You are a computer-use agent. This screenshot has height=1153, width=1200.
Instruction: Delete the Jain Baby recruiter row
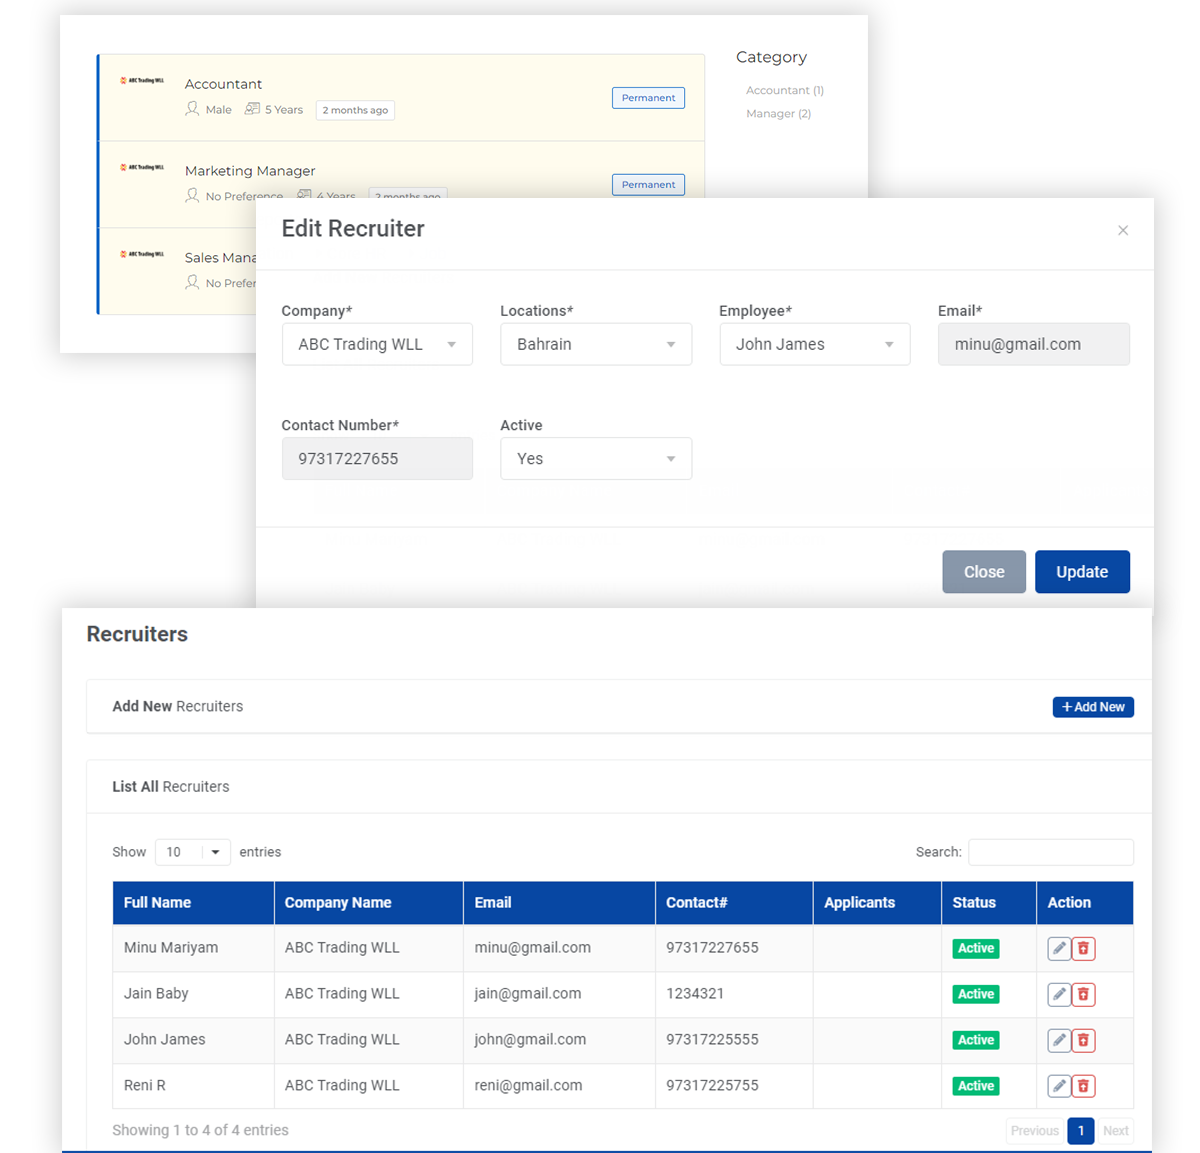(1083, 994)
